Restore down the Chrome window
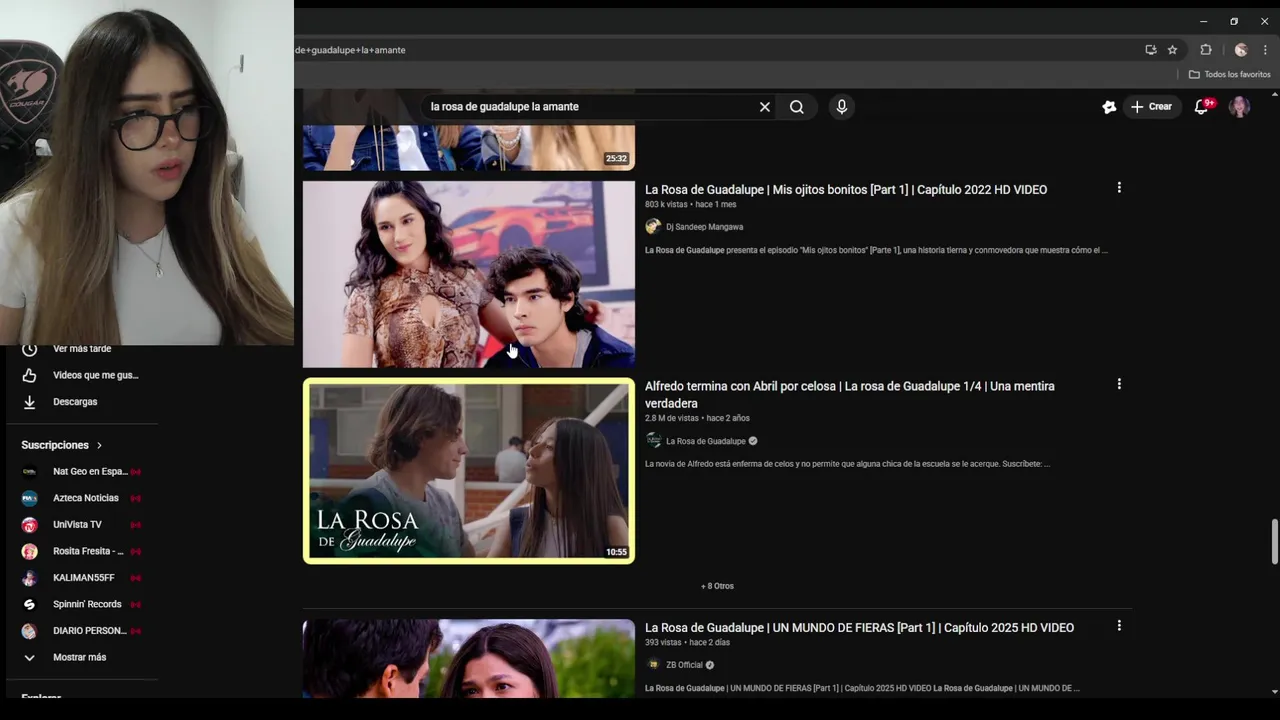Viewport: 1280px width, 720px height. click(1234, 21)
